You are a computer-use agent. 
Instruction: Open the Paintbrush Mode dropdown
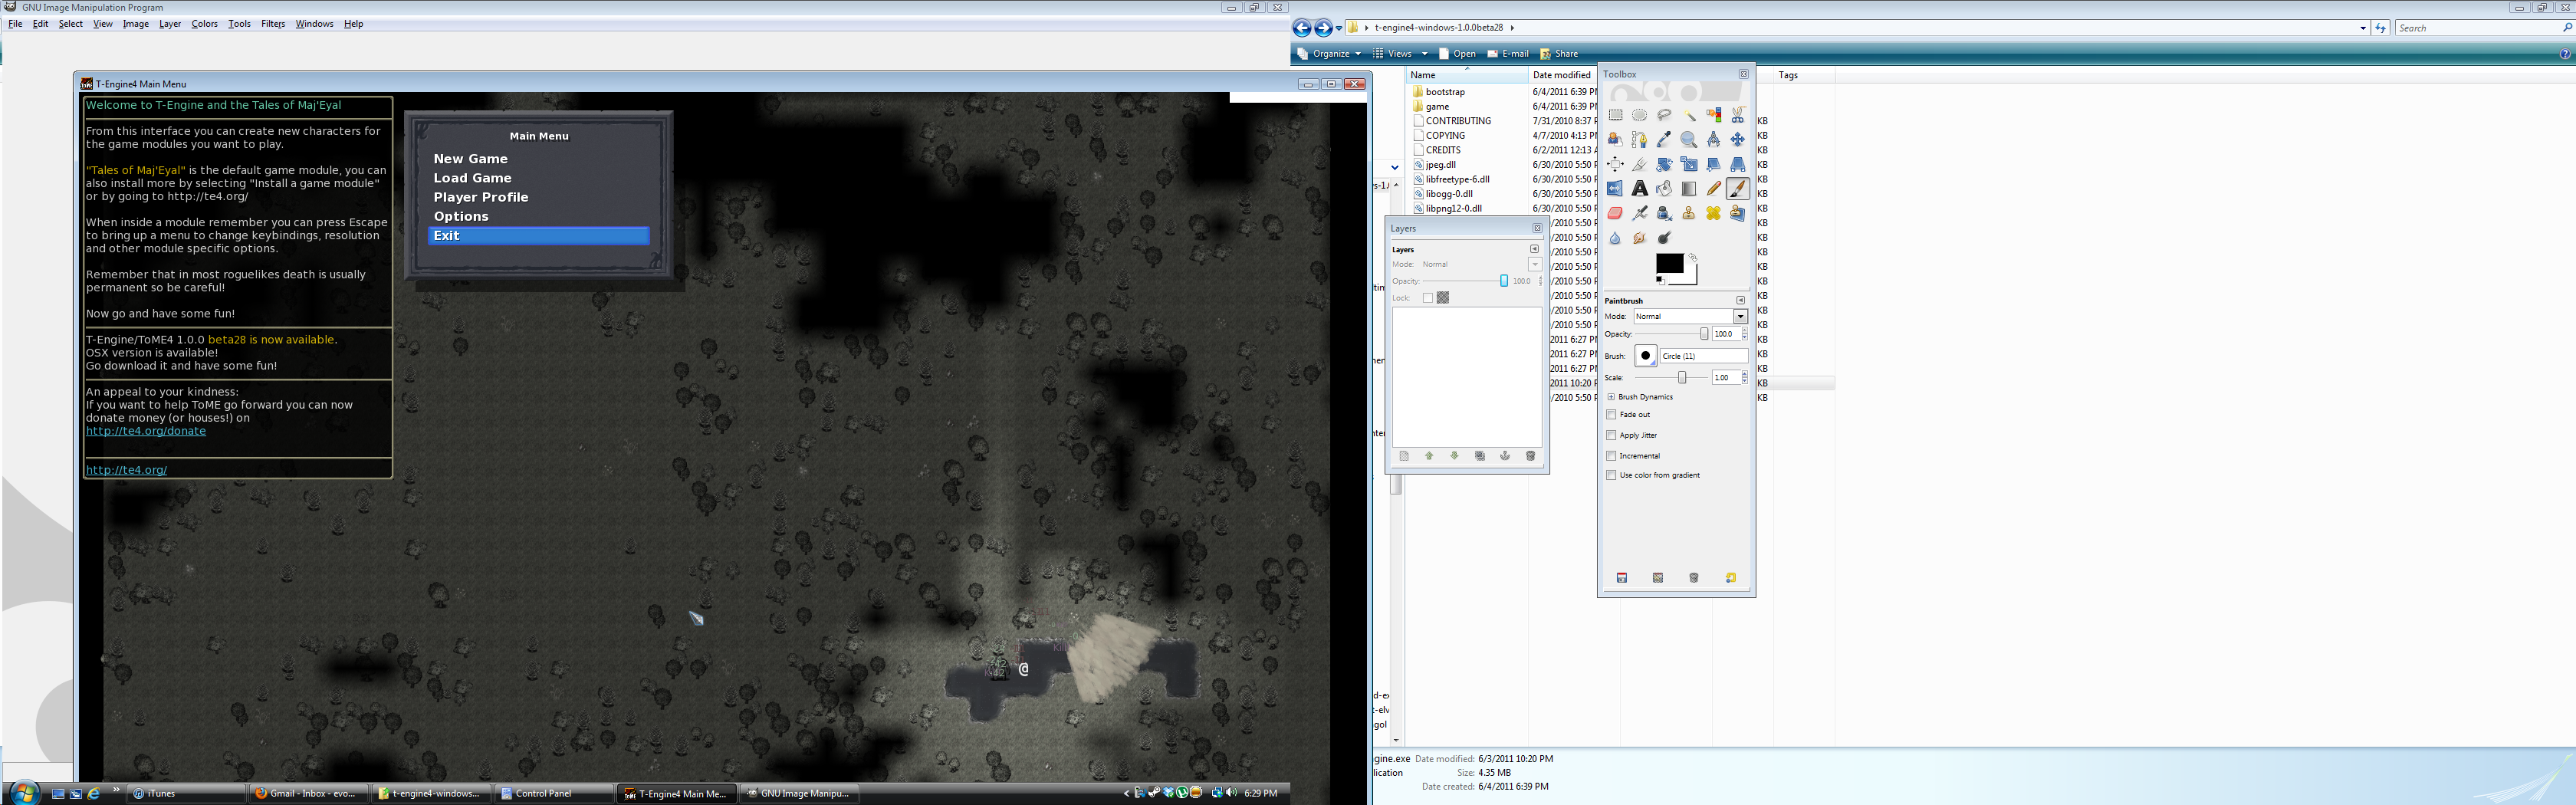(1740, 316)
